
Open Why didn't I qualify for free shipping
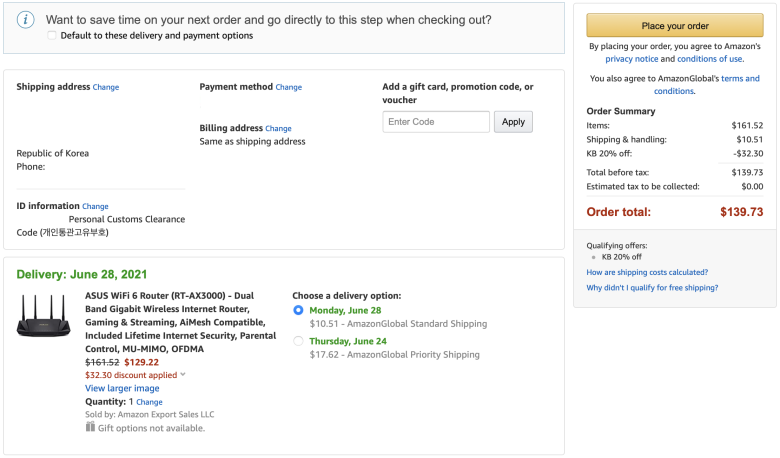click(652, 287)
